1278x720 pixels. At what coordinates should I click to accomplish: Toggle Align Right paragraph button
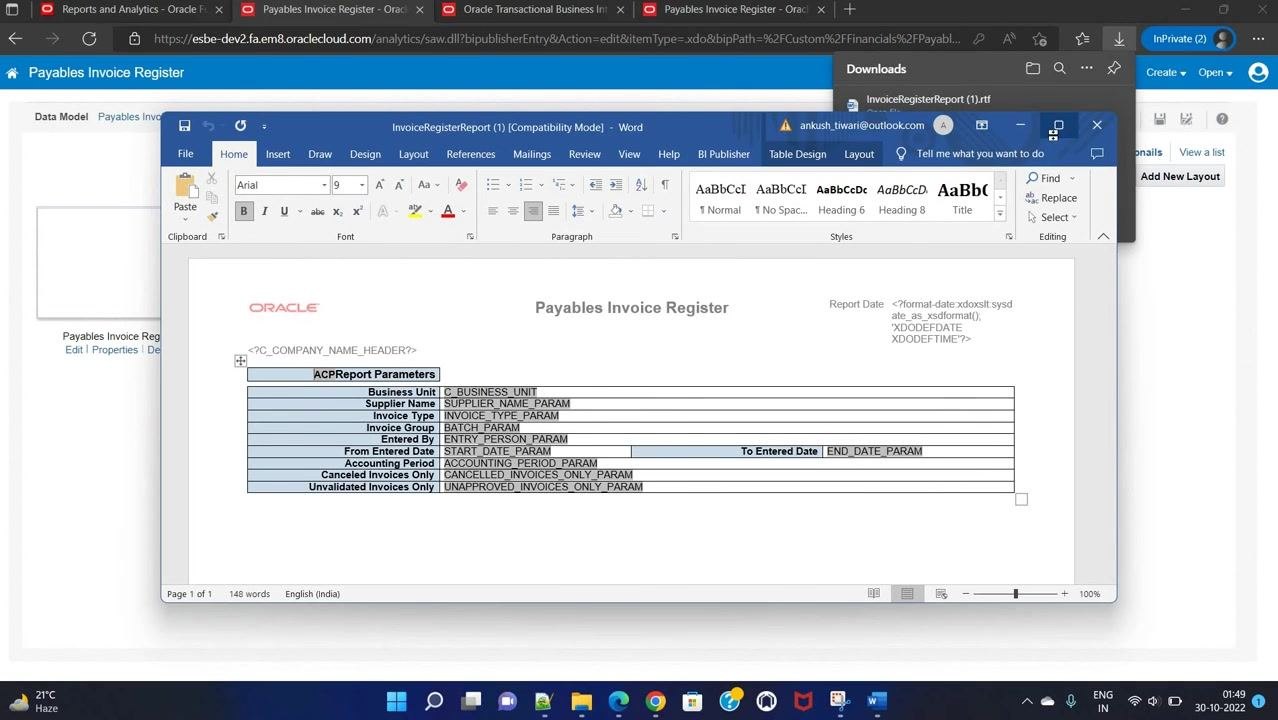coord(533,211)
